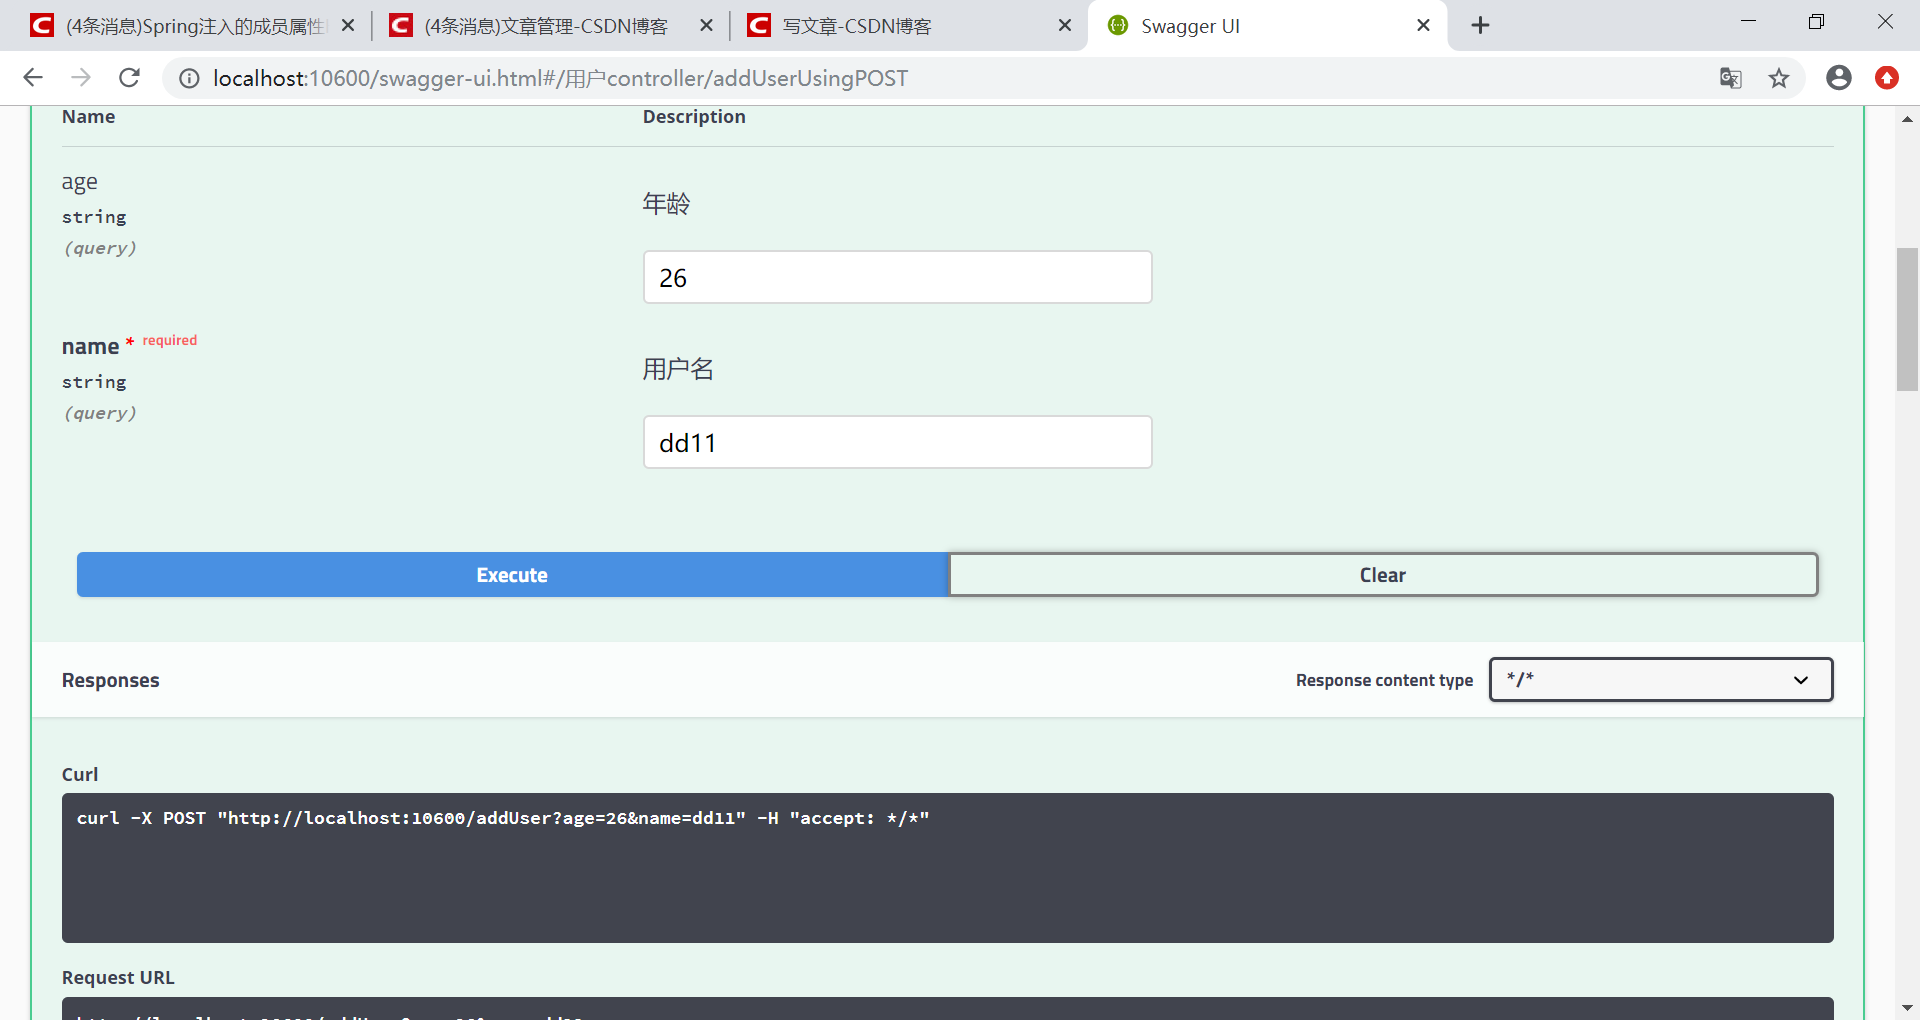Click the 年龄 description text

pyautogui.click(x=667, y=204)
